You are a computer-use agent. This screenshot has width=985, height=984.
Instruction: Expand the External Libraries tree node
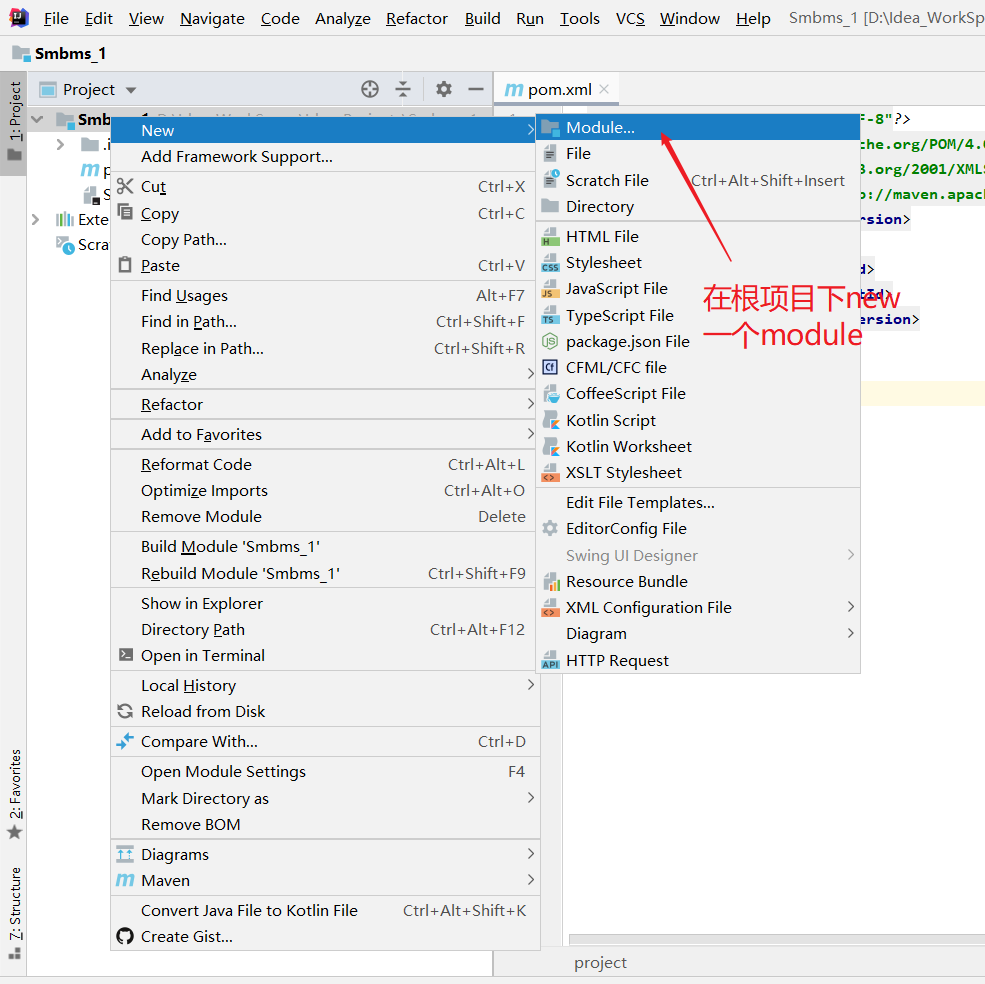pos(36,219)
